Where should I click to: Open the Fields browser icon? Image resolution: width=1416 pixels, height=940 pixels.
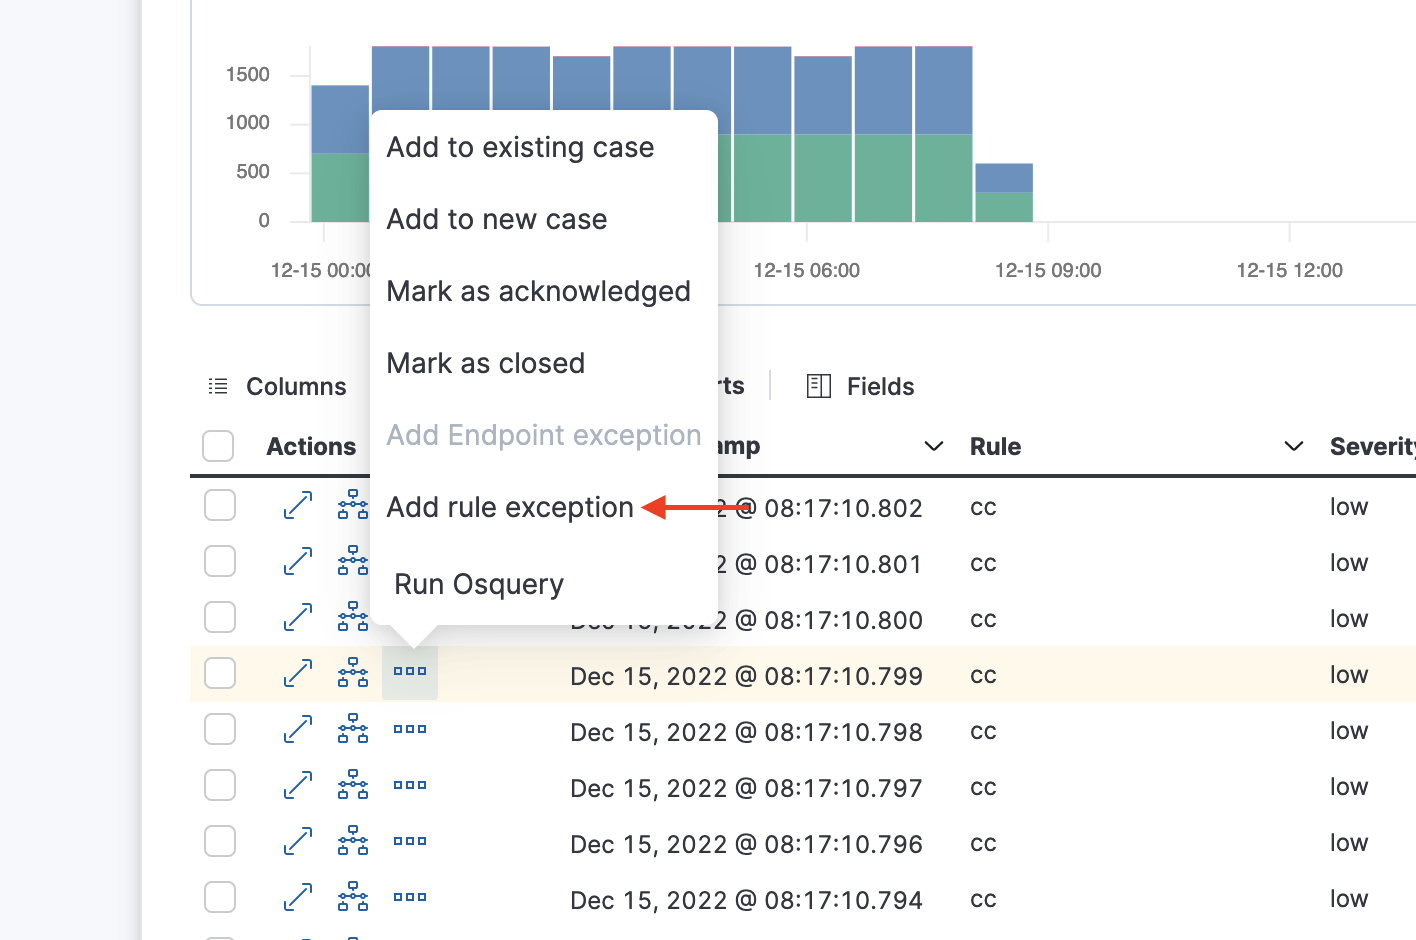pos(819,386)
